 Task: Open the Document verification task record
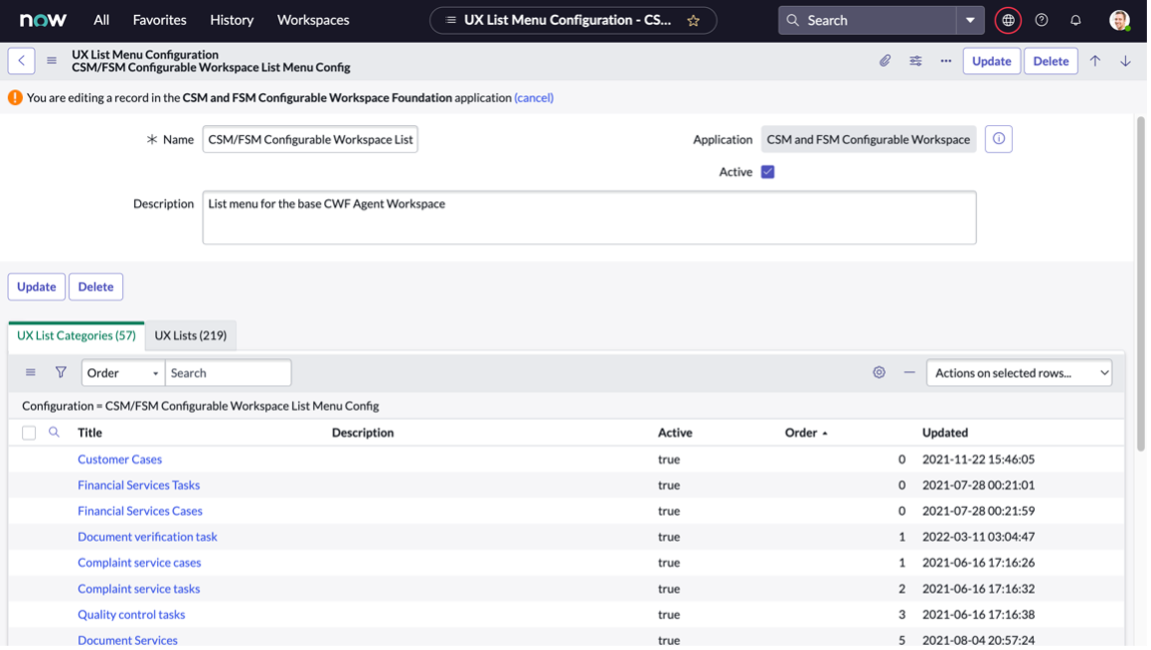148,537
